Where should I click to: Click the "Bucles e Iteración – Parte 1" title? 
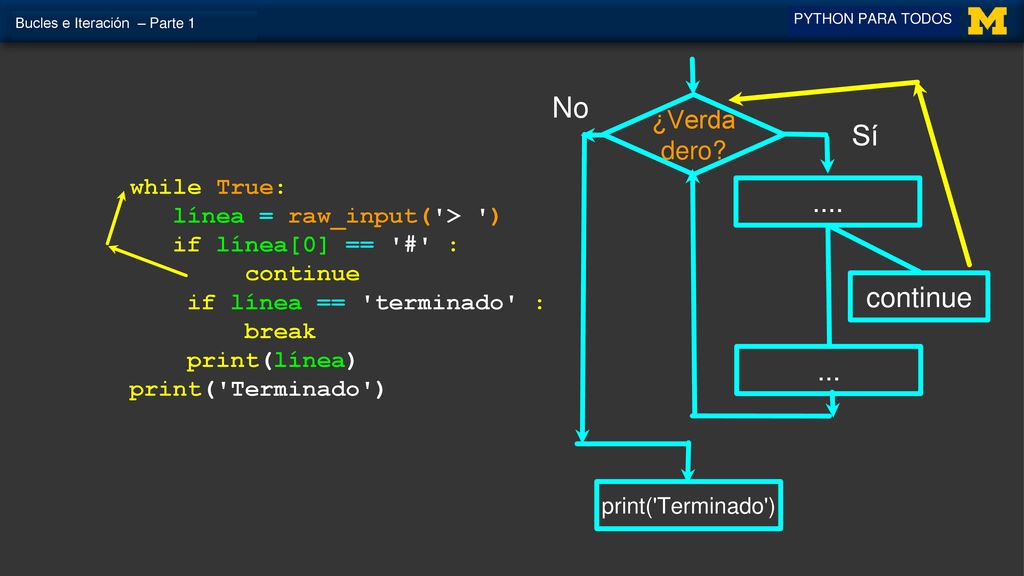pyautogui.click(x=104, y=23)
